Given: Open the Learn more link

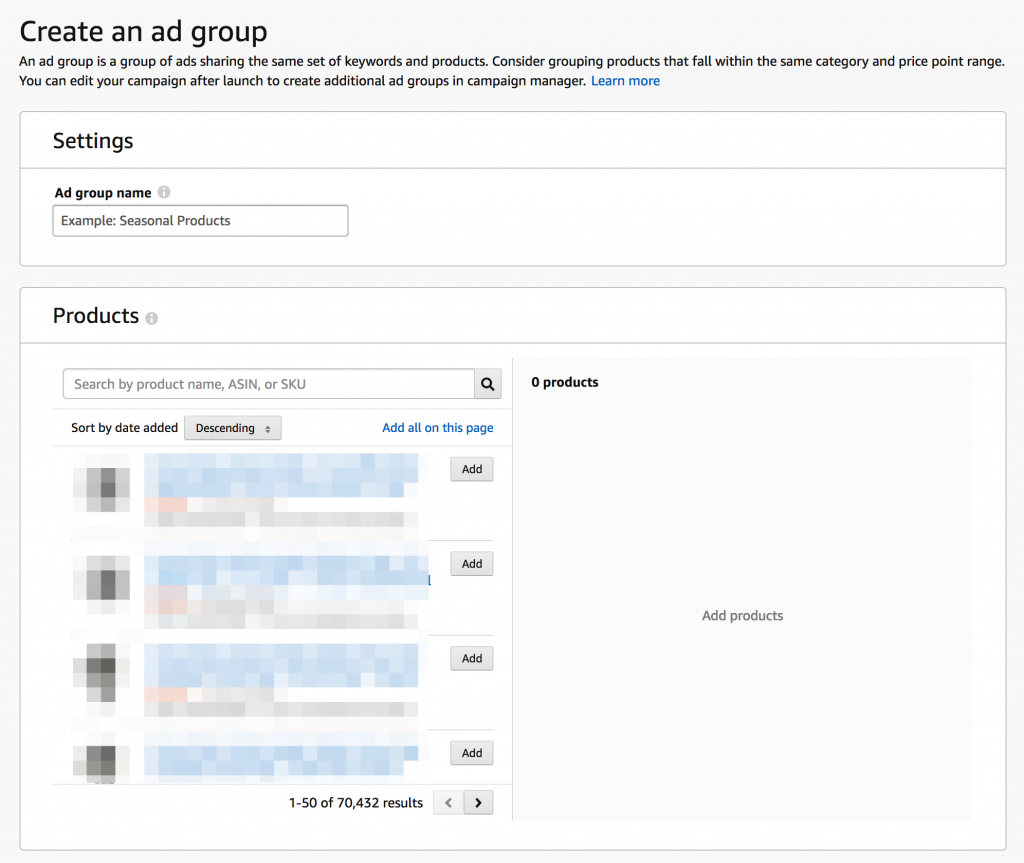Looking at the screenshot, I should [625, 81].
